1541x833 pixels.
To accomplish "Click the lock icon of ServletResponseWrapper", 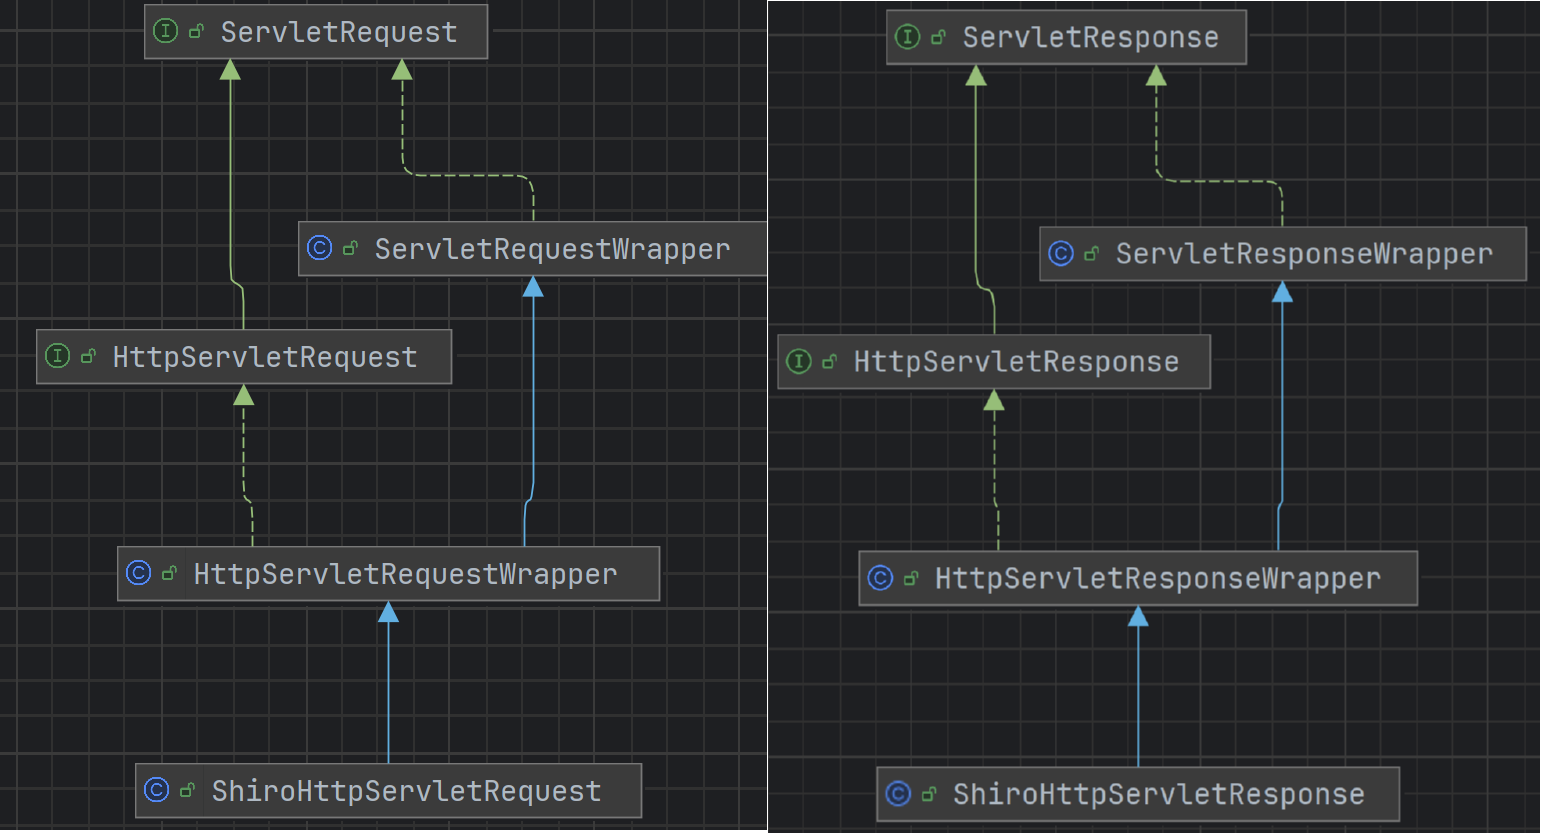I will (1091, 254).
